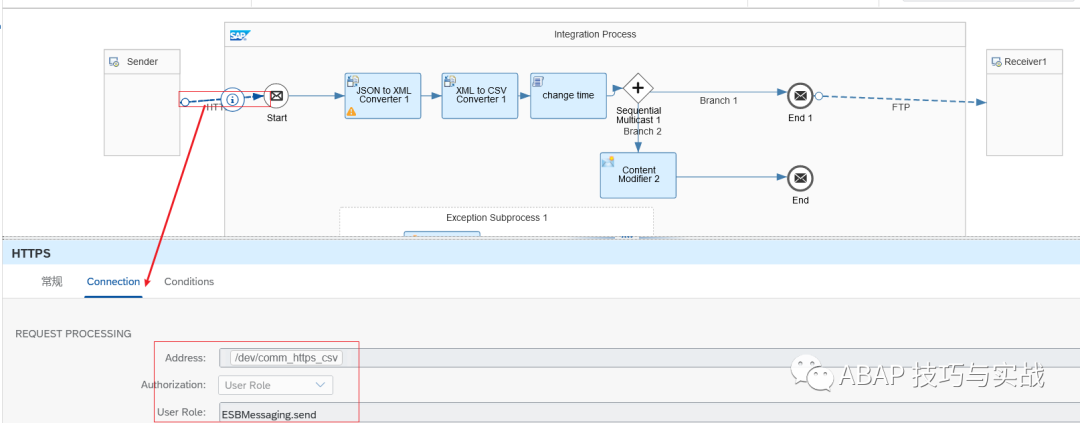Viewport: 1080px width, 423px height.
Task: Select the End 1 message event icon
Action: pyautogui.click(x=799, y=96)
